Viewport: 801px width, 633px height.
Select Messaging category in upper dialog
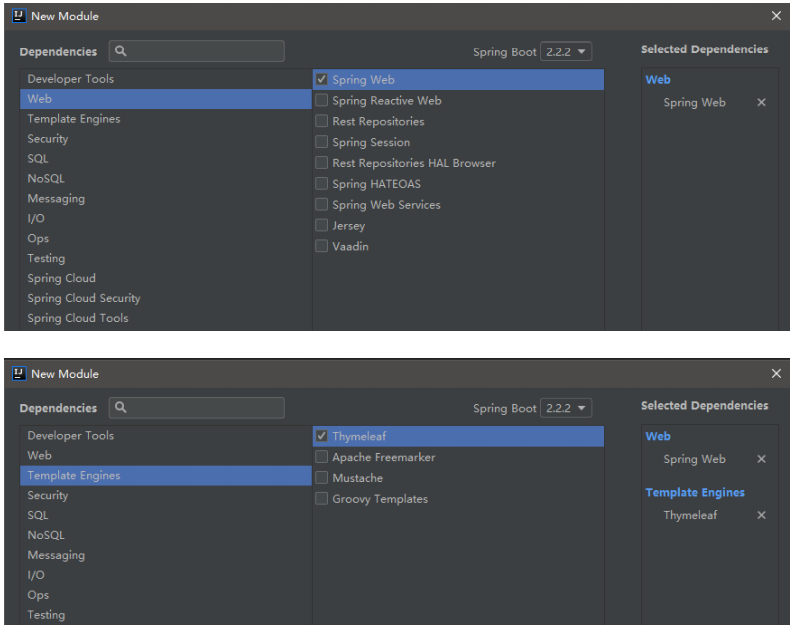click(166, 198)
